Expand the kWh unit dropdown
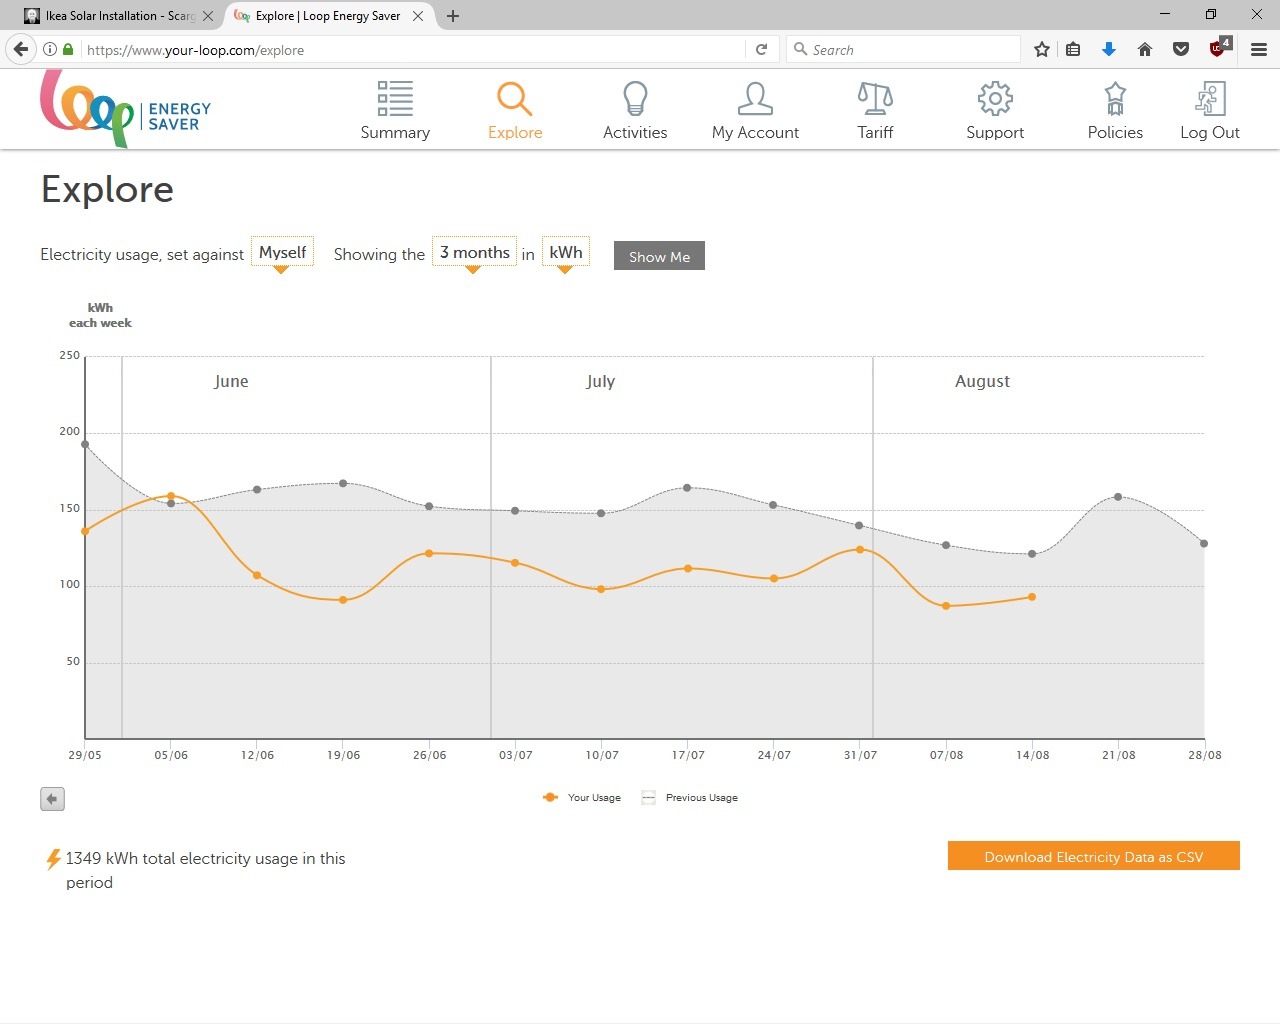The height and width of the screenshot is (1024, 1280). [x=565, y=253]
